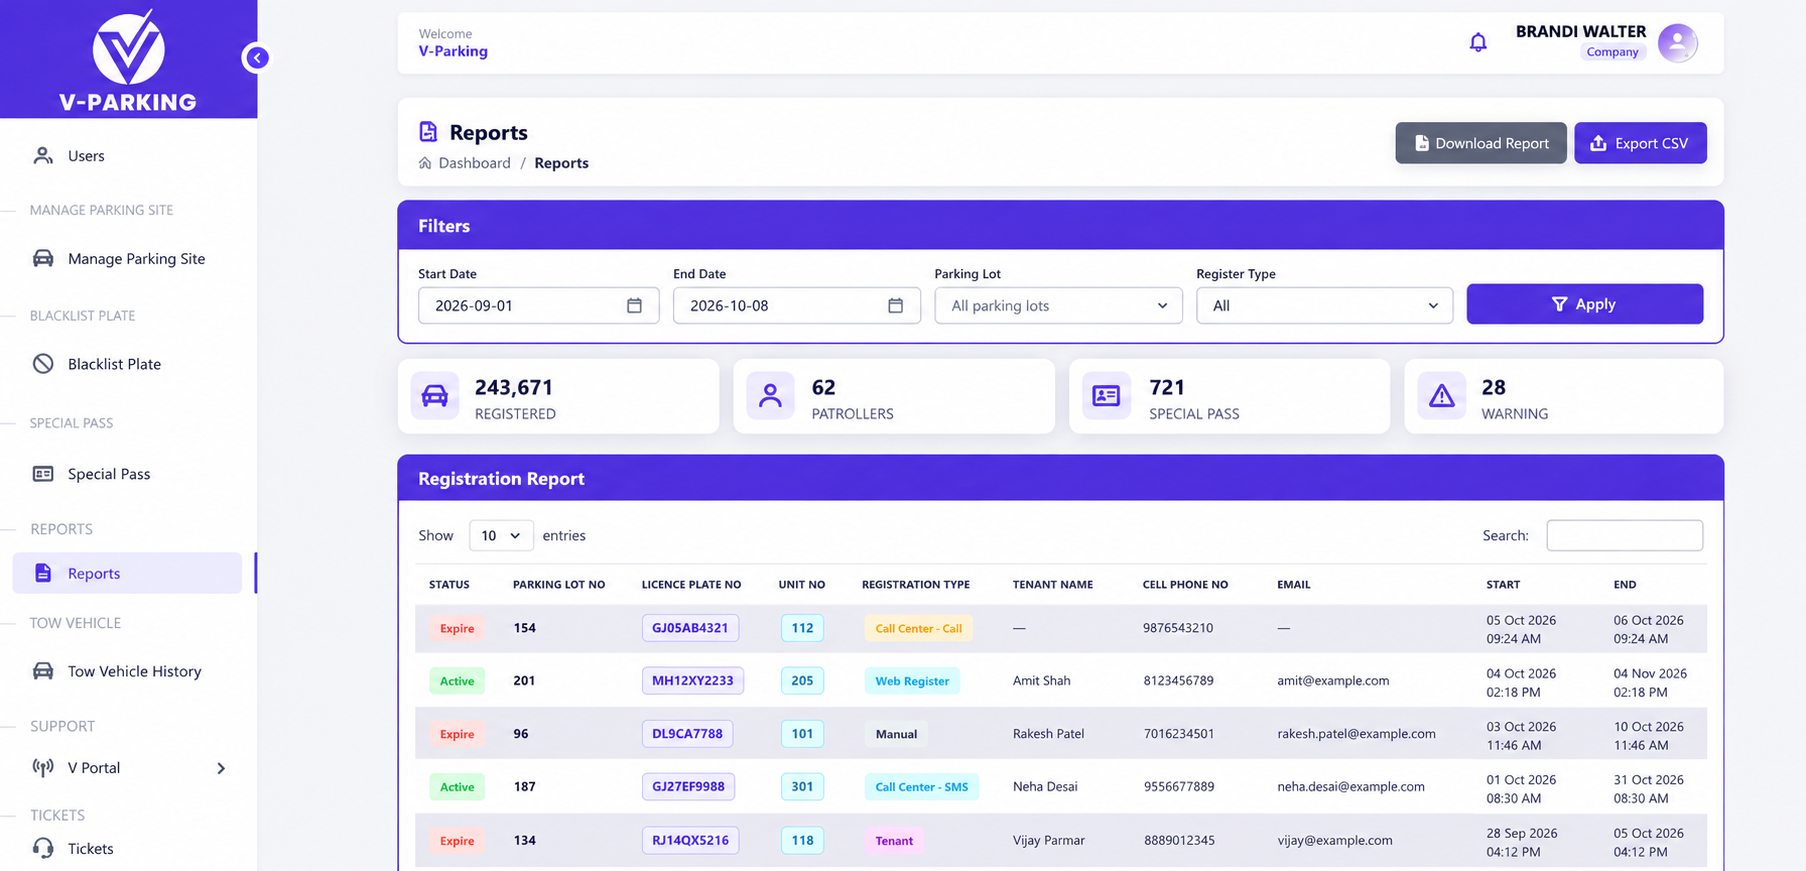Click the Tow Vehicle History car icon
The width and height of the screenshot is (1806, 871).
[43, 671]
